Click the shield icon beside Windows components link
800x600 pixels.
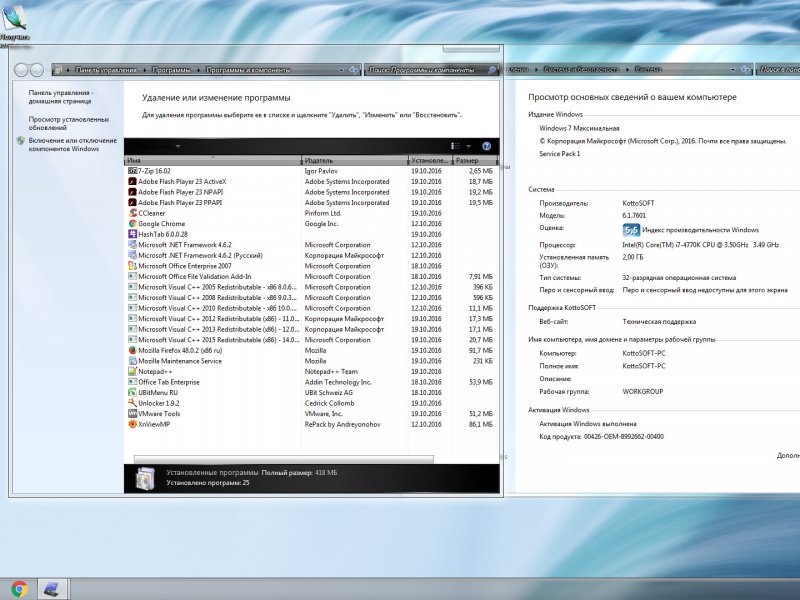[20, 140]
